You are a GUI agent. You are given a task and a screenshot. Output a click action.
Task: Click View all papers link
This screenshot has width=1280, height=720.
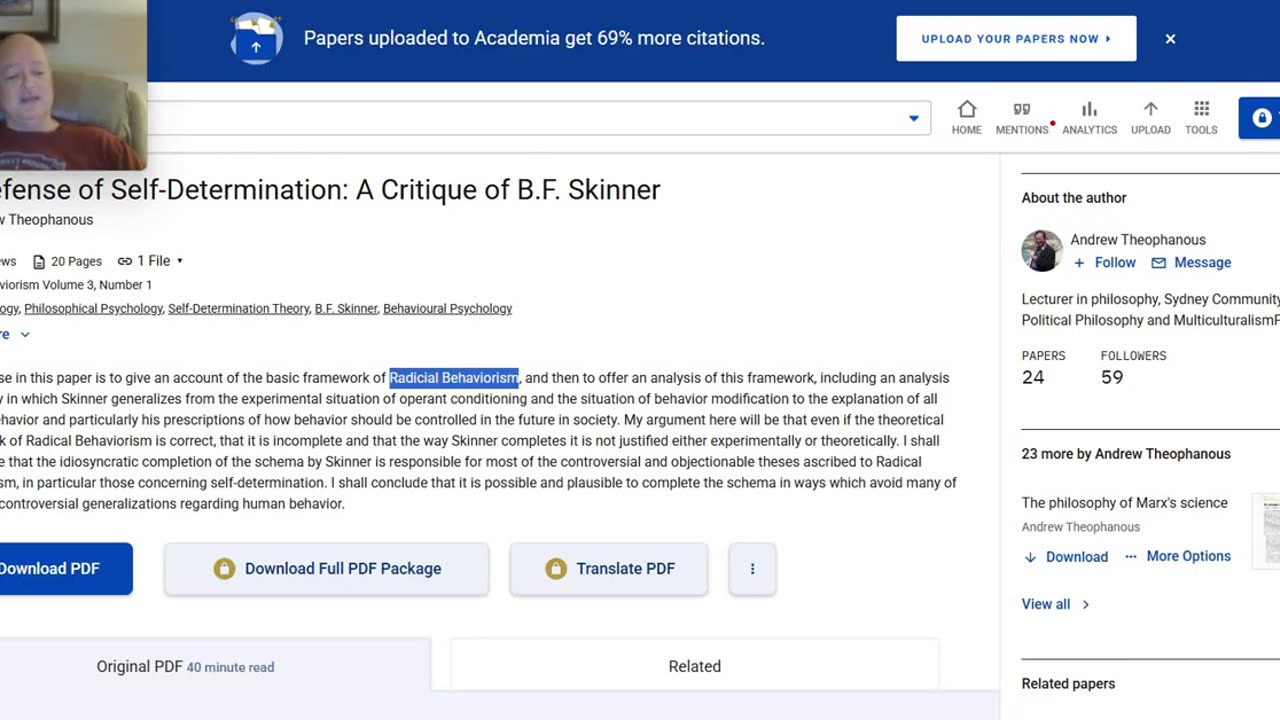click(x=1056, y=604)
